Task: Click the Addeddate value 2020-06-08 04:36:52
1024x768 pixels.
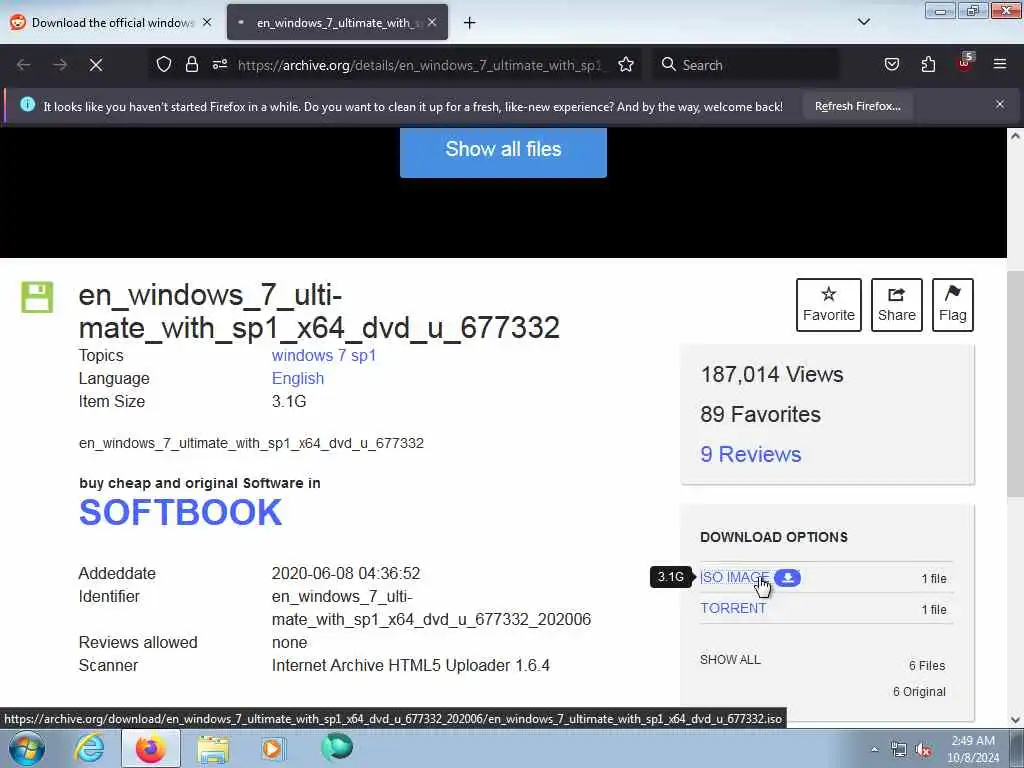Action: [345, 573]
